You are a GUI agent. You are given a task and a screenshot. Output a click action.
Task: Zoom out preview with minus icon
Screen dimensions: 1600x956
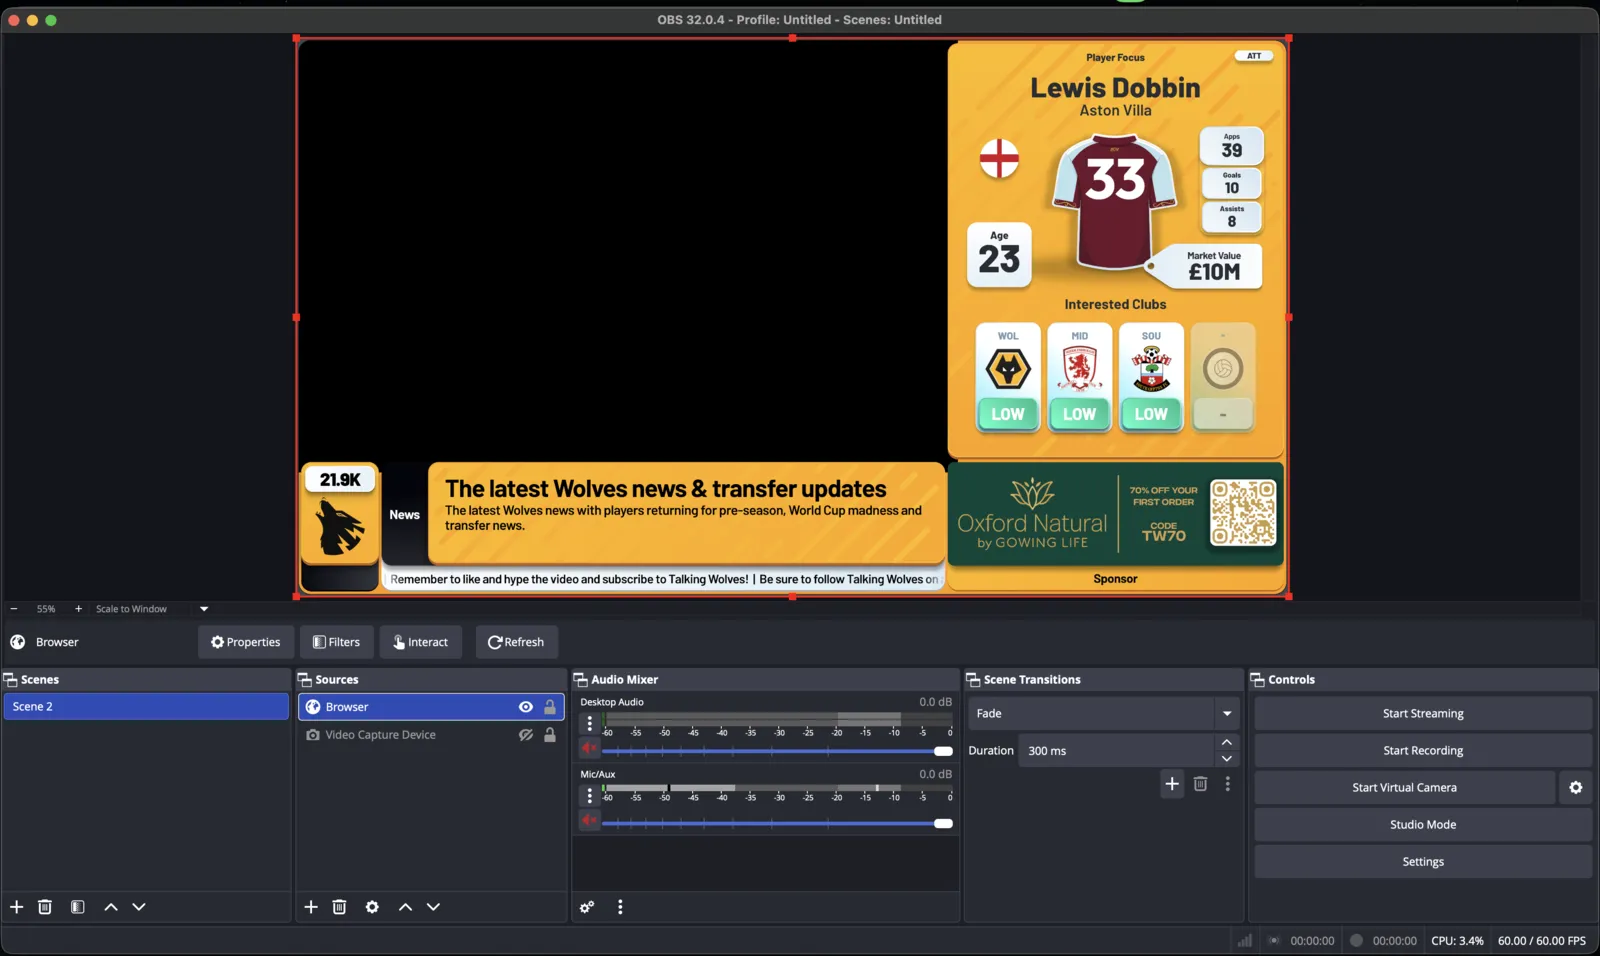coord(14,609)
